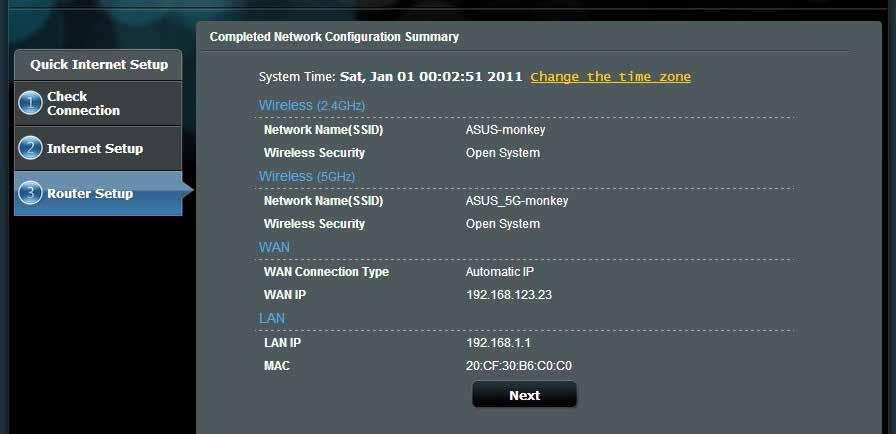The width and height of the screenshot is (896, 434).
Task: Open the Internet Setup step
Action: coord(98,148)
